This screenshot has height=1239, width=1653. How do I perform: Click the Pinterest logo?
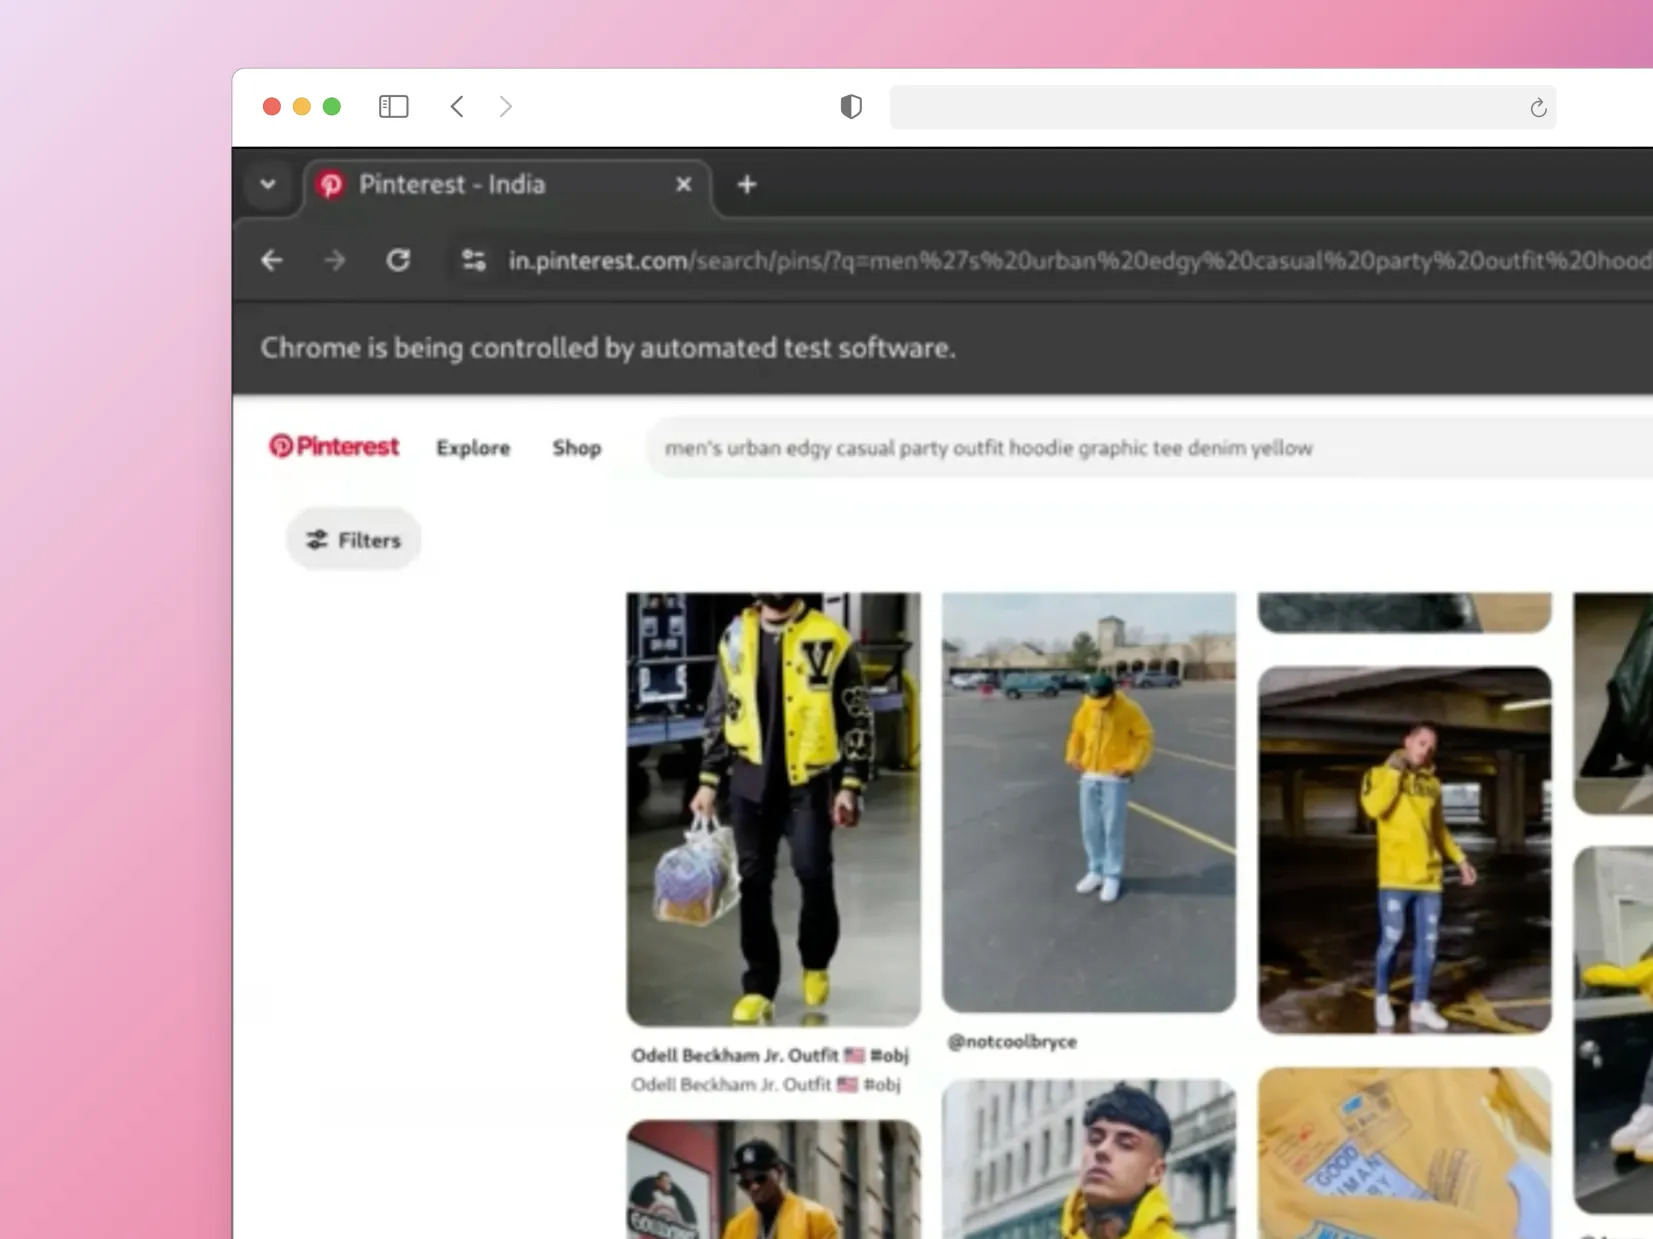tap(334, 446)
